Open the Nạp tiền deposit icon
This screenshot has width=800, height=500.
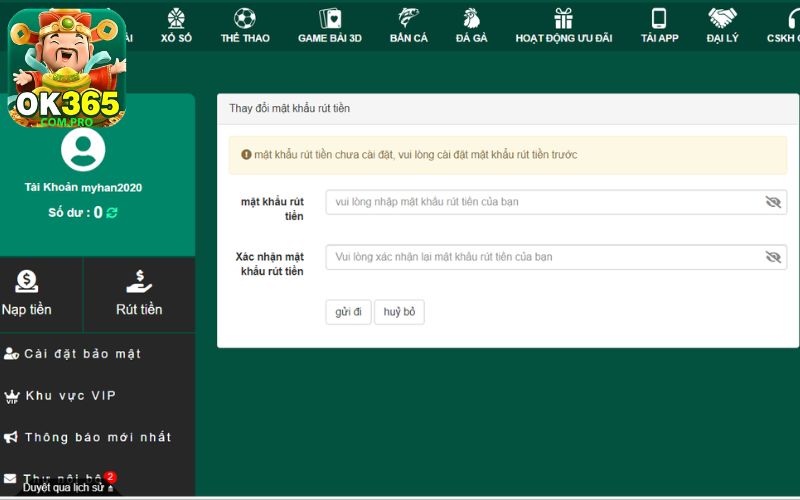(27, 283)
